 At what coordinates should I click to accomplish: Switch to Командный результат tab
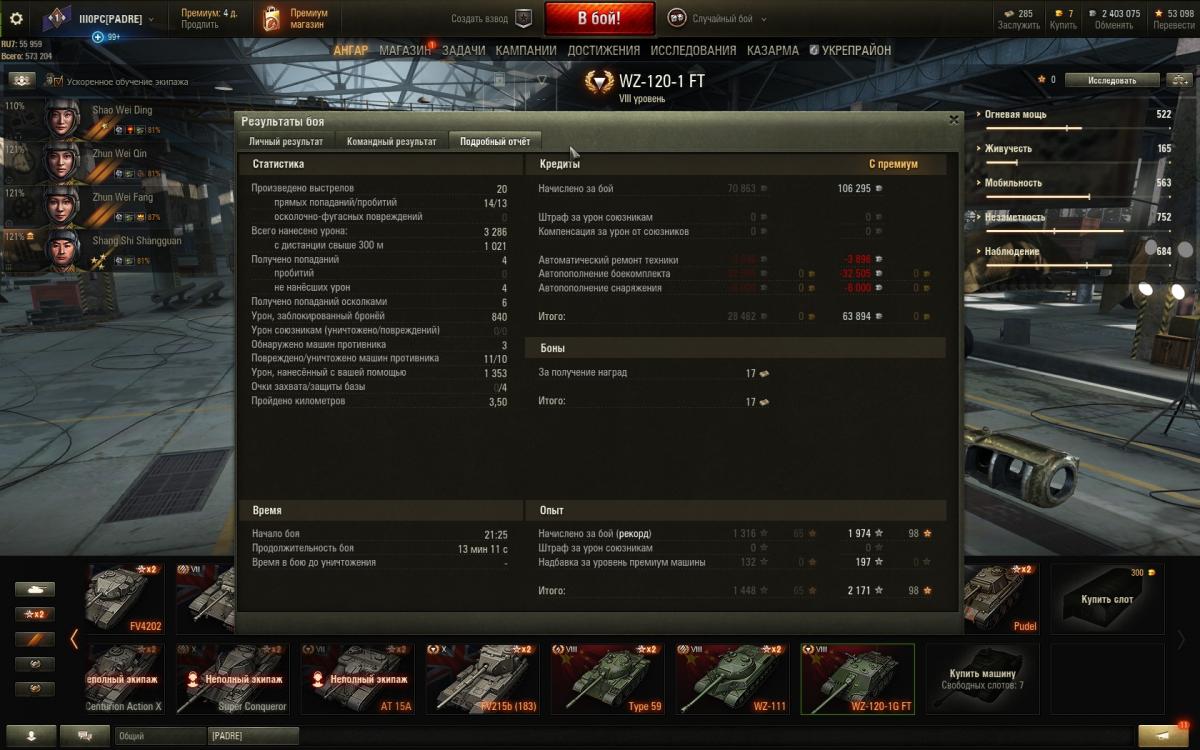coord(391,141)
